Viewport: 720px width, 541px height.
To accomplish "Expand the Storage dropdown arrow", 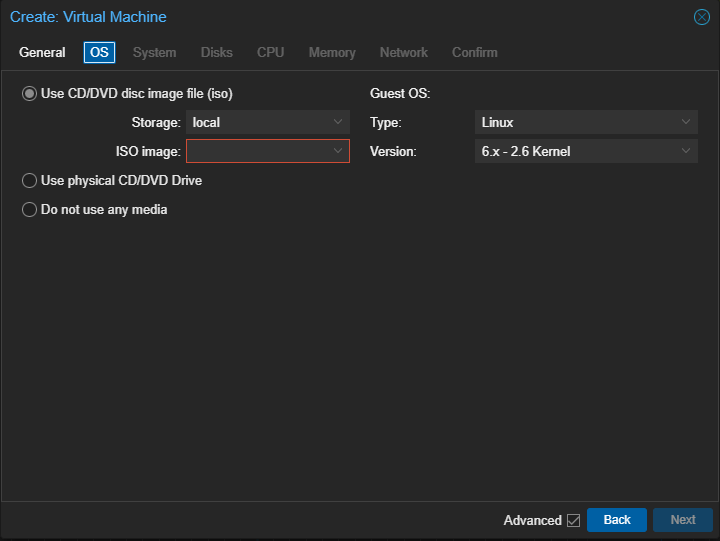I will (338, 122).
